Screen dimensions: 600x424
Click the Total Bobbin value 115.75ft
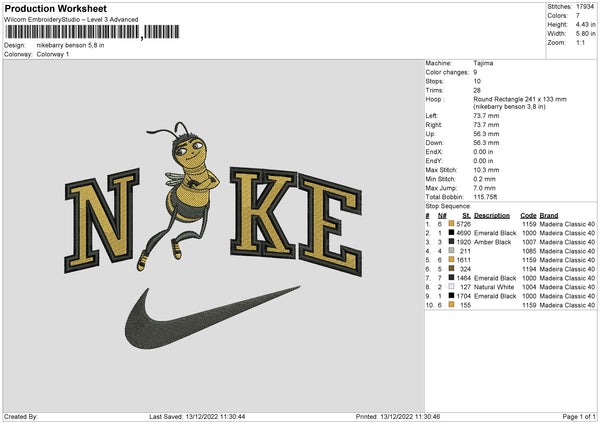[485, 197]
